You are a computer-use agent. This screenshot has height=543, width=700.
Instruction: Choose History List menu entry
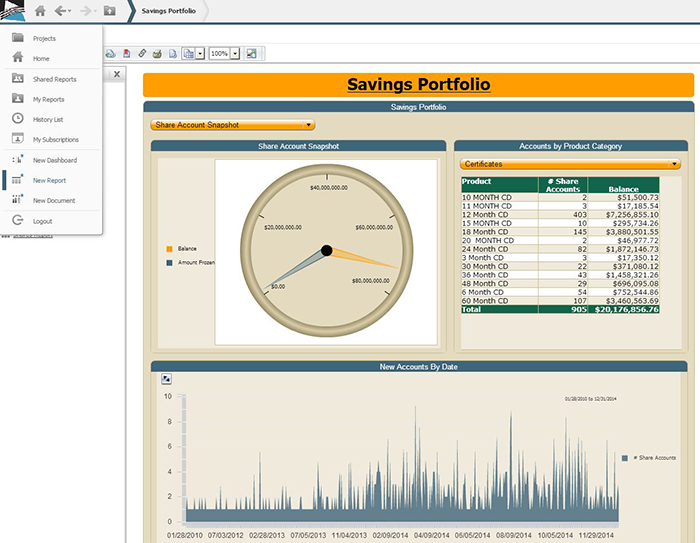(49, 119)
